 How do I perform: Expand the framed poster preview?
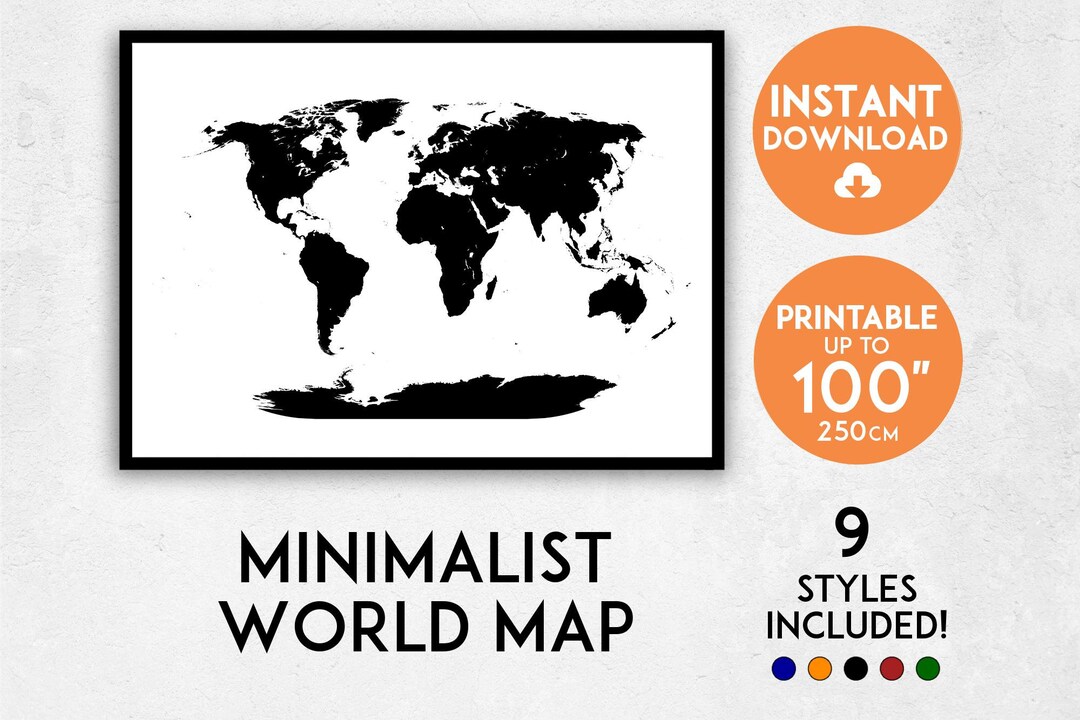pyautogui.click(x=420, y=250)
